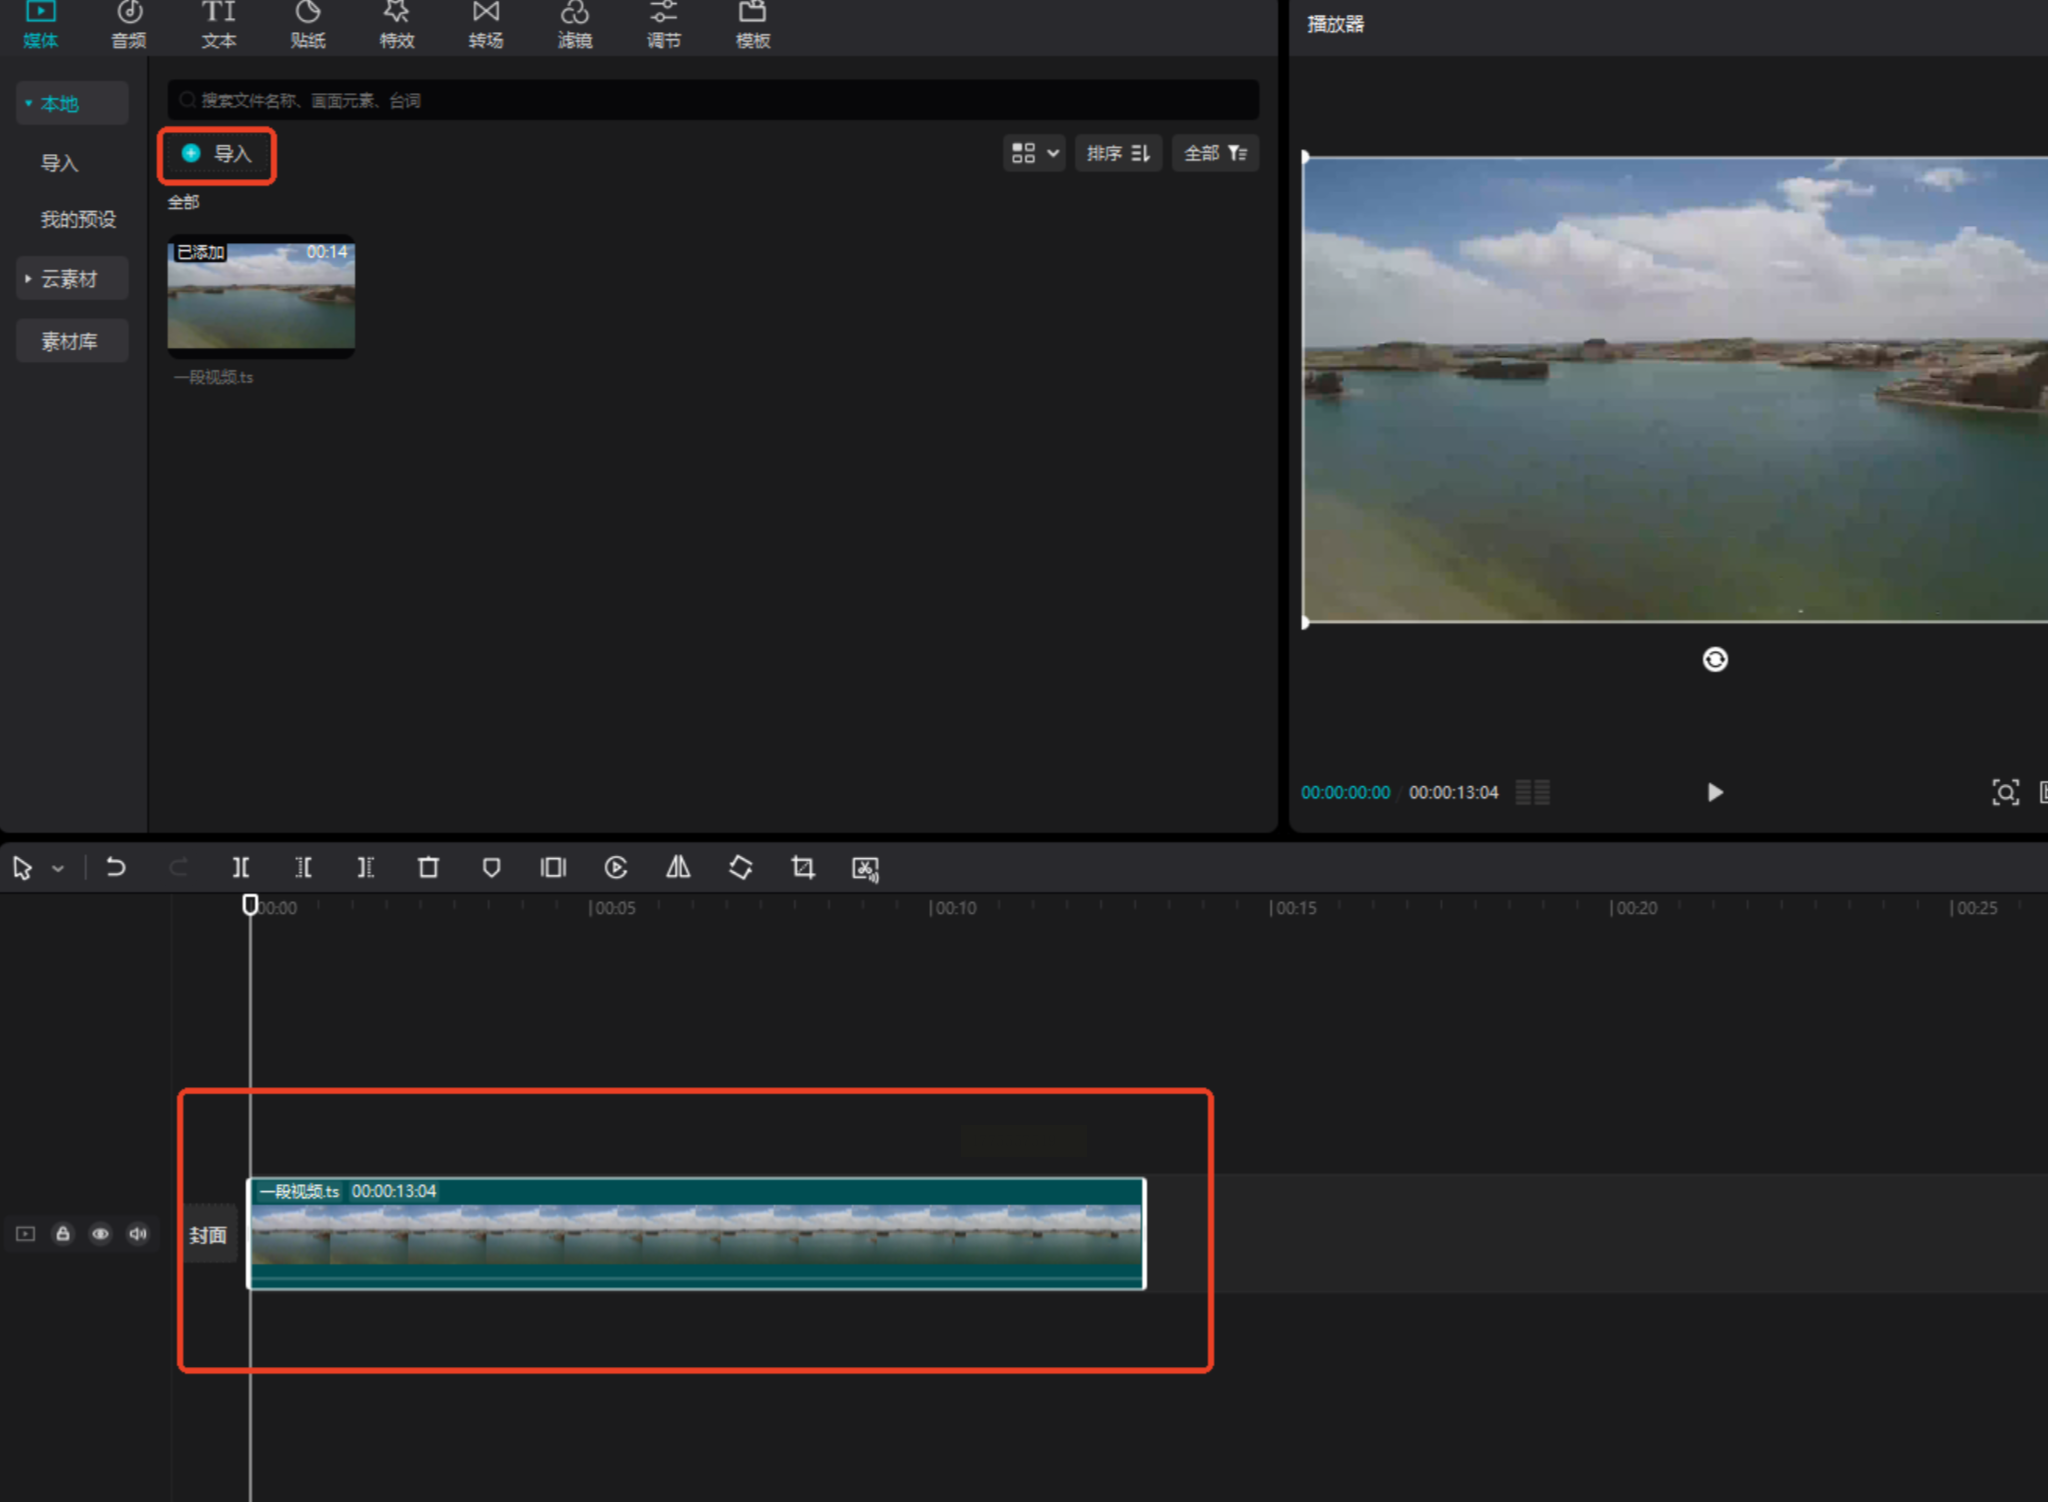Image resolution: width=2048 pixels, height=1502 pixels.
Task: Click the marker shield icon
Action: click(491, 867)
